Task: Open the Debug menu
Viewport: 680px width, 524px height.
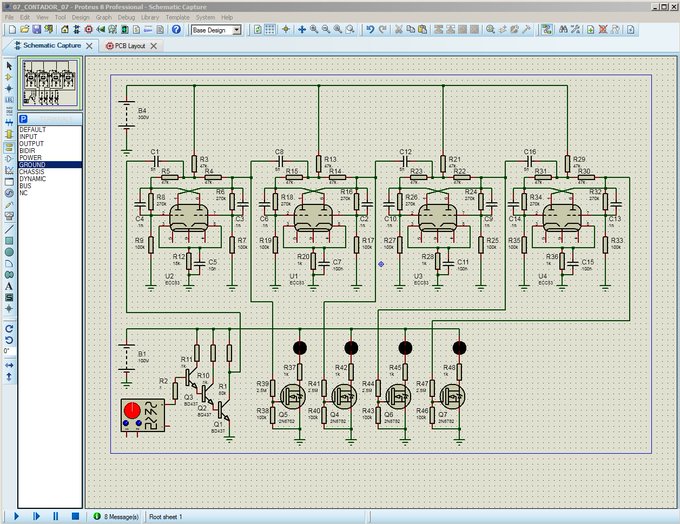Action: pyautogui.click(x=126, y=17)
